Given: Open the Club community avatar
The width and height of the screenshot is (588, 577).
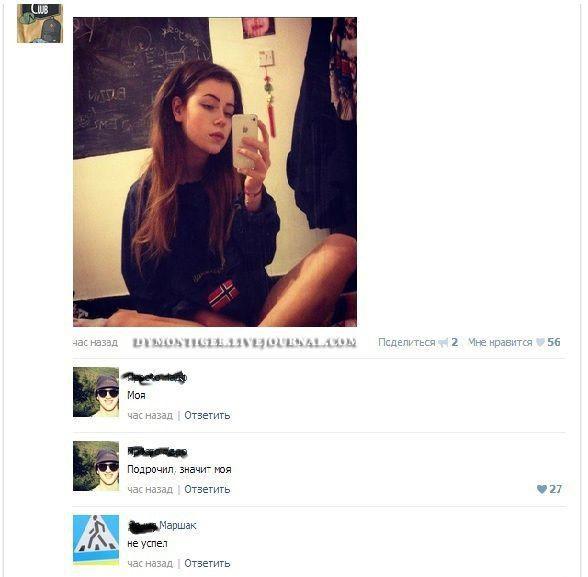Looking at the screenshot, I should [40, 23].
